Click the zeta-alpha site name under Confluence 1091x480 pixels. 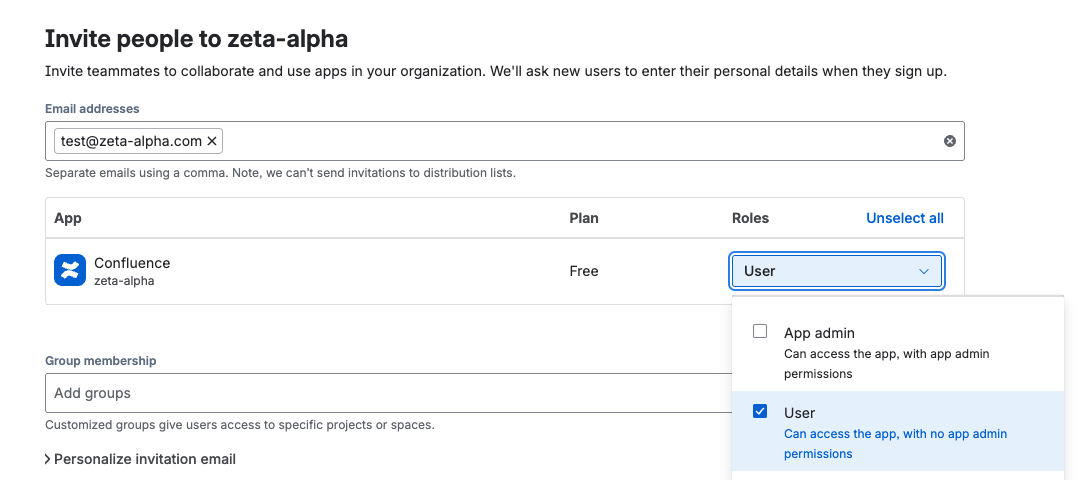click(x=124, y=281)
